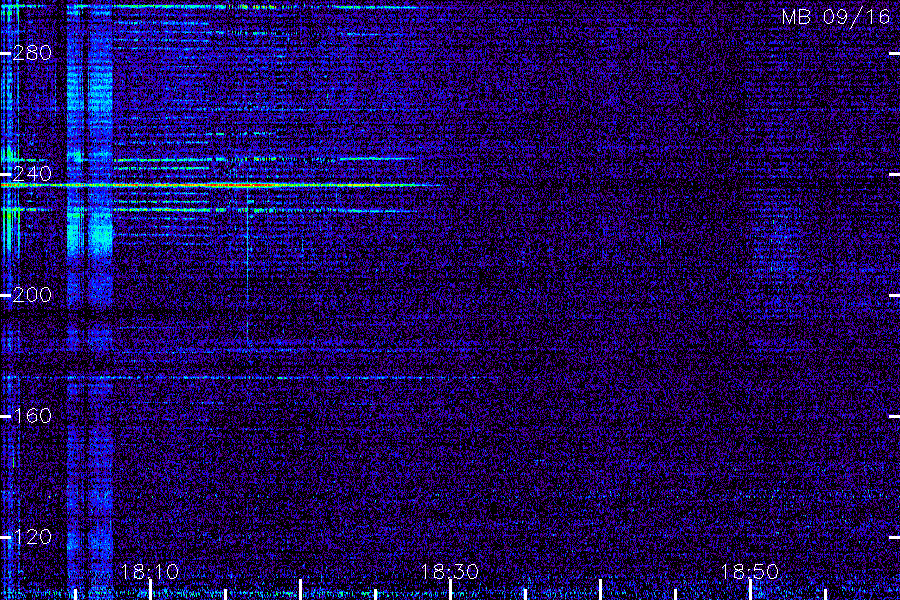Click the 18:10 time axis label
The image size is (900, 600).
pyautogui.click(x=150, y=572)
